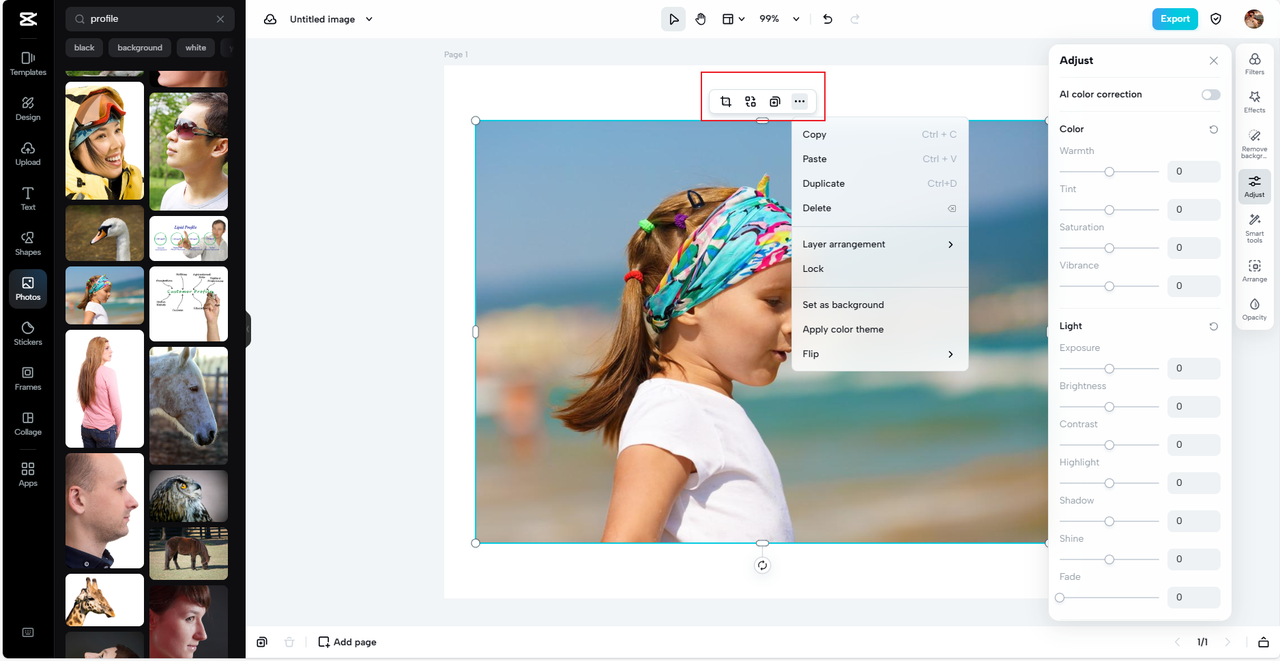
Task: Reset the Color adjustments
Action: click(1213, 130)
